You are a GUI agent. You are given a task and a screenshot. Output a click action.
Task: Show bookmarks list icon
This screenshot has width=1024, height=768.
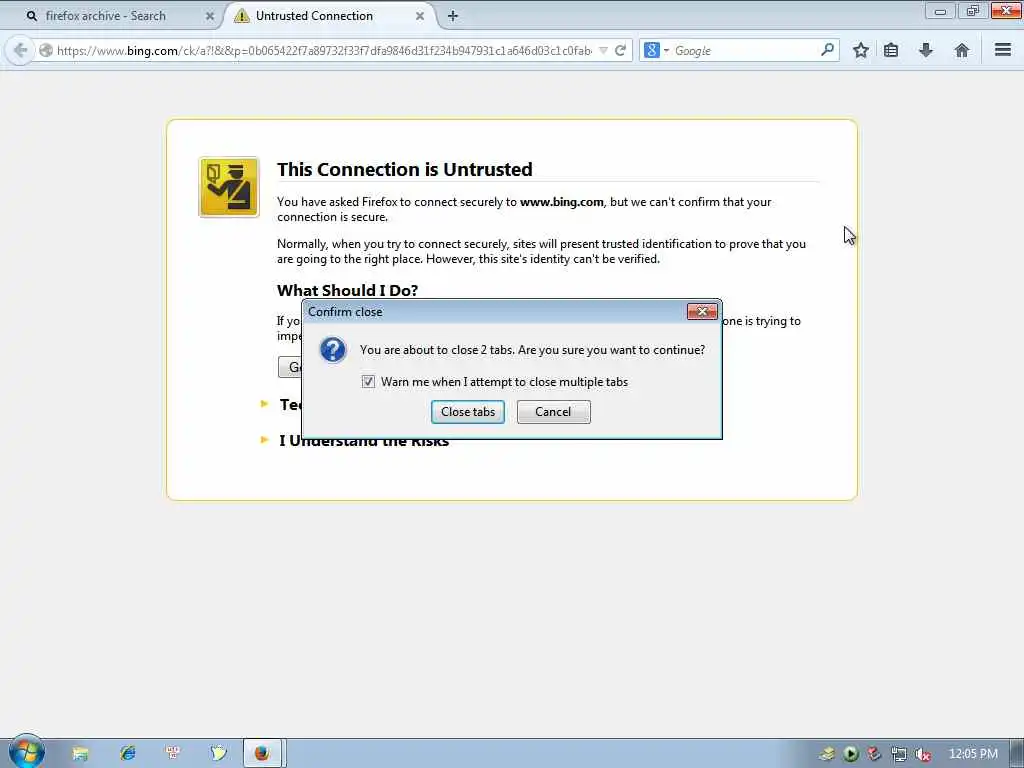pyautogui.click(x=891, y=50)
